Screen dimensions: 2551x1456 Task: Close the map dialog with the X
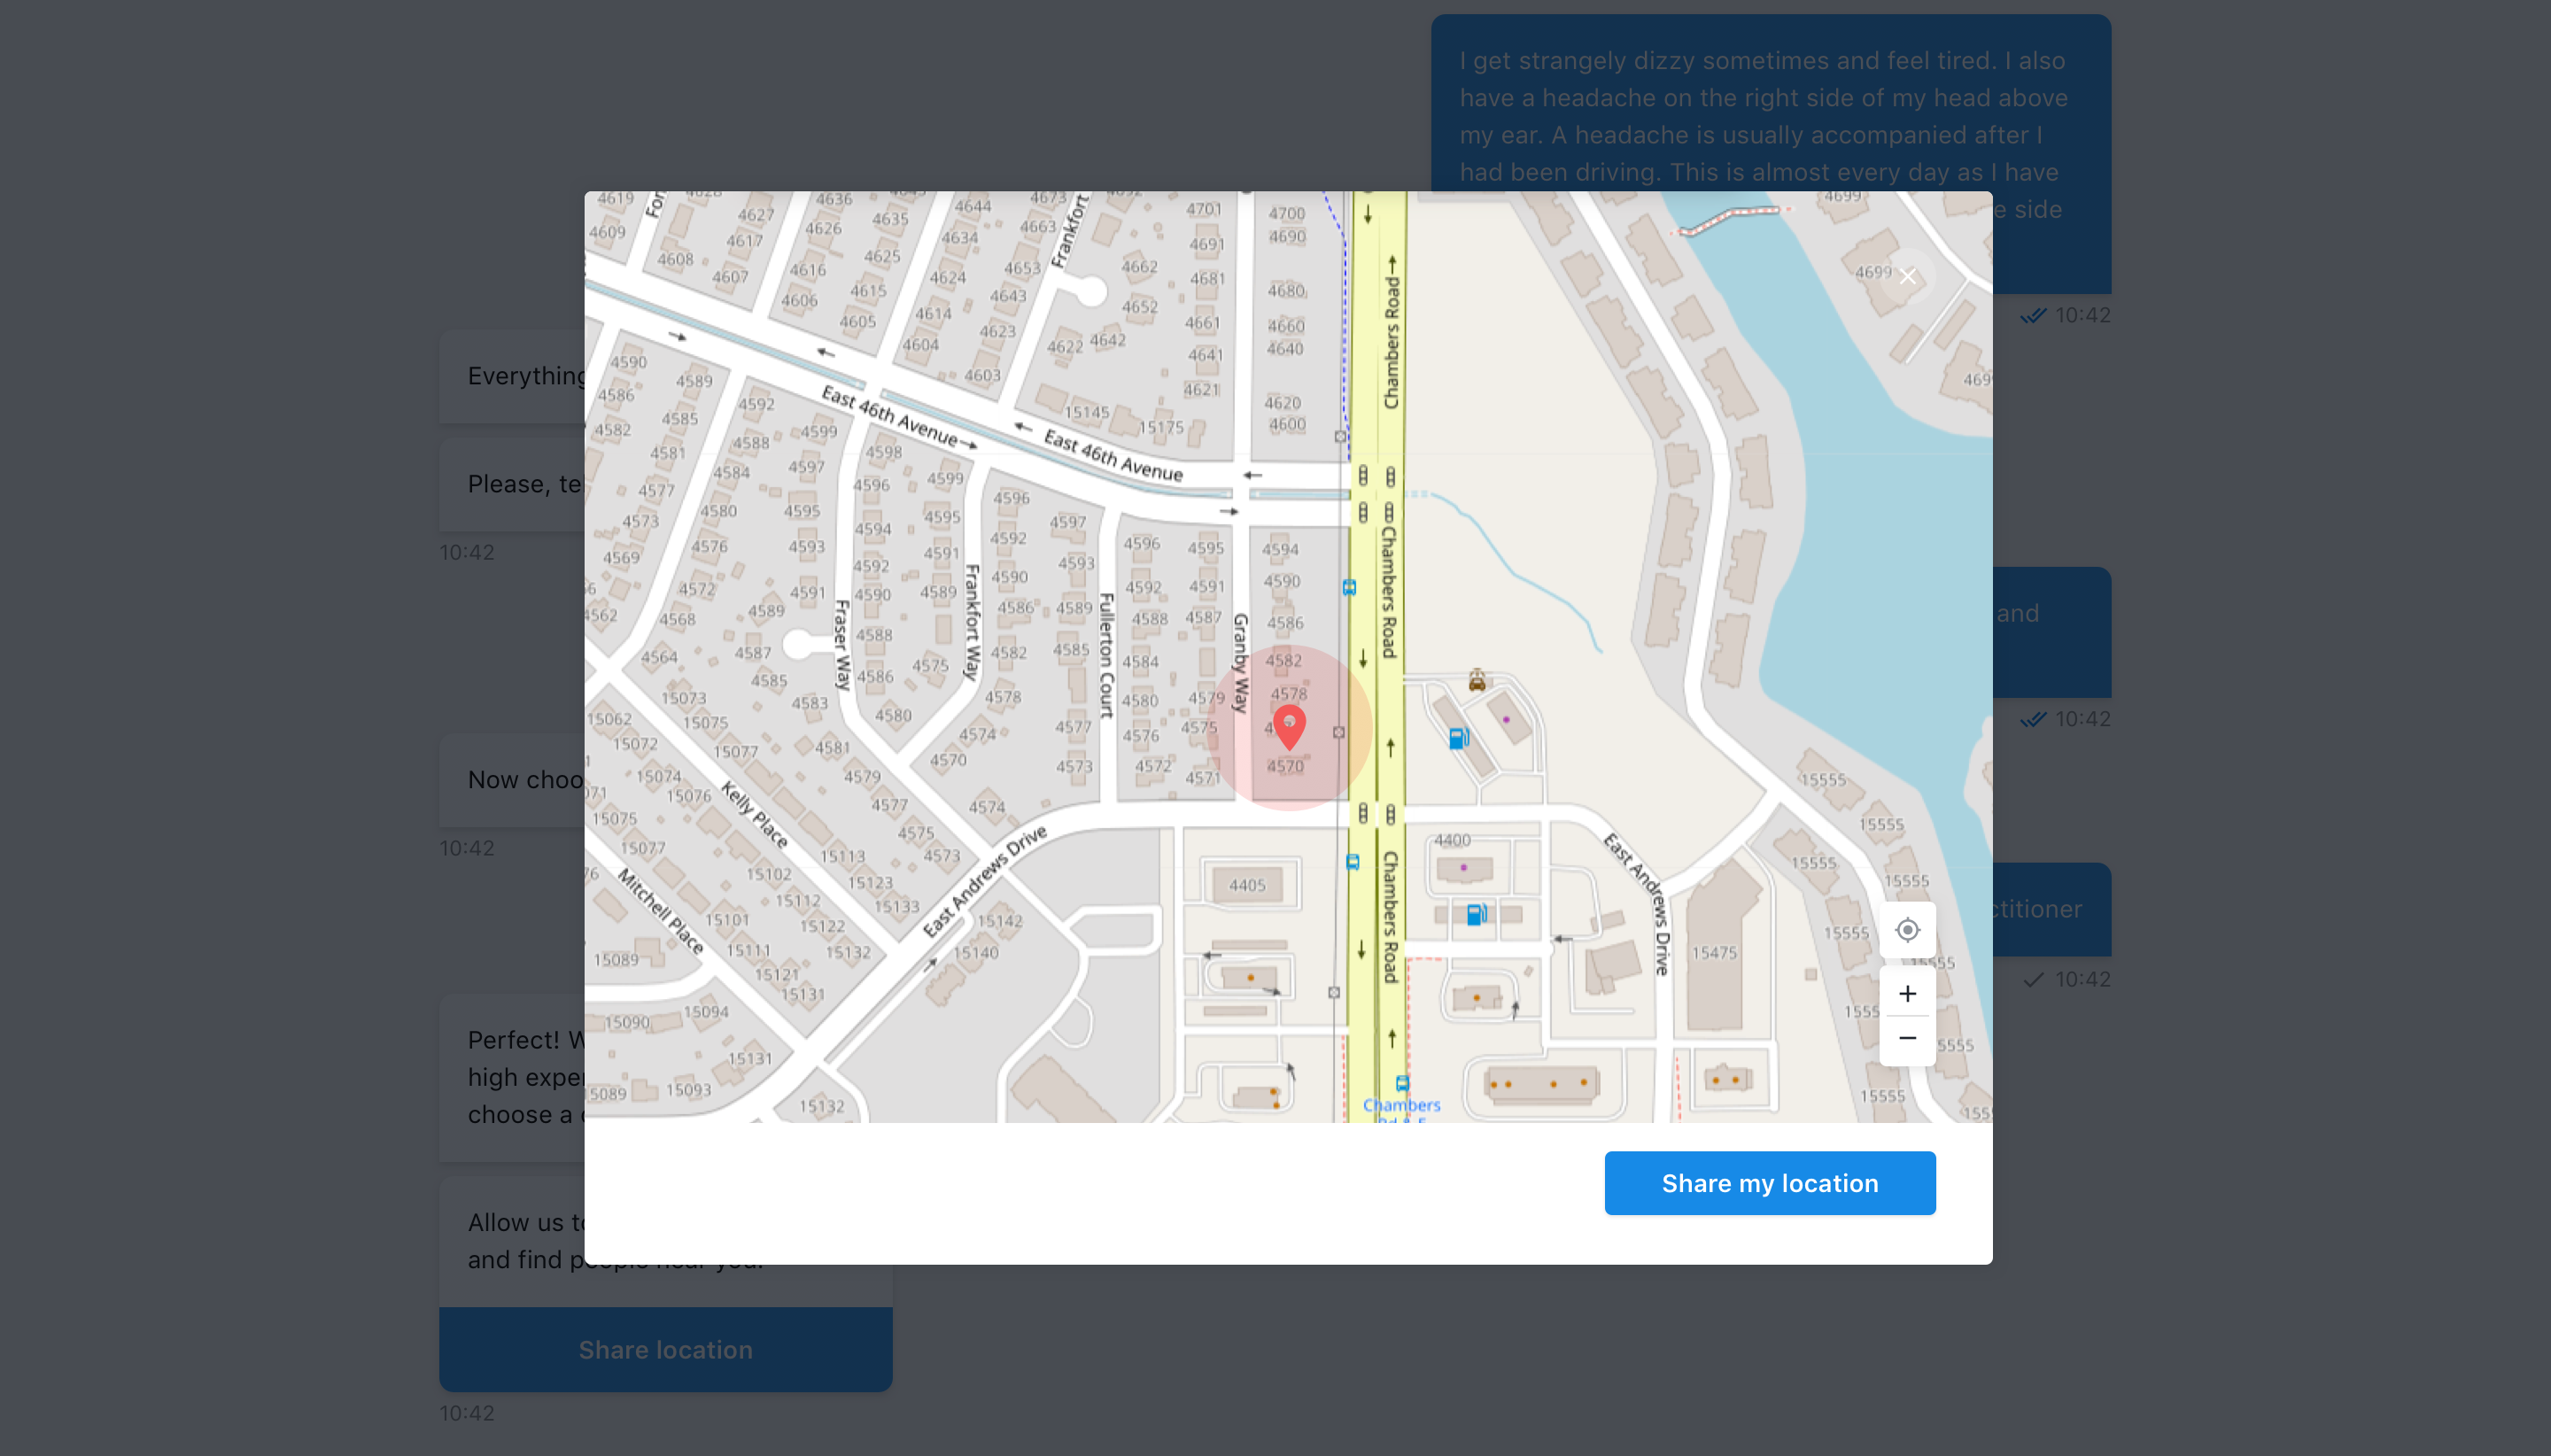1907,277
